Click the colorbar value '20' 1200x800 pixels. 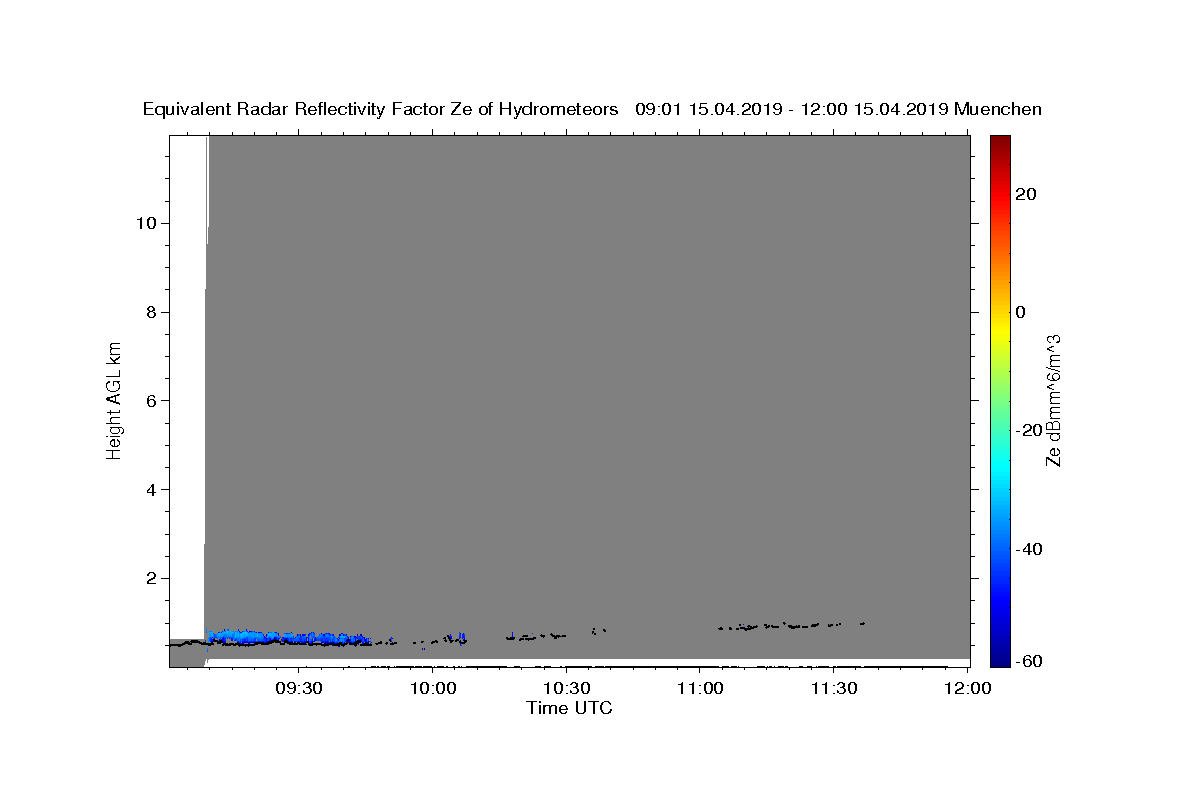point(1025,194)
